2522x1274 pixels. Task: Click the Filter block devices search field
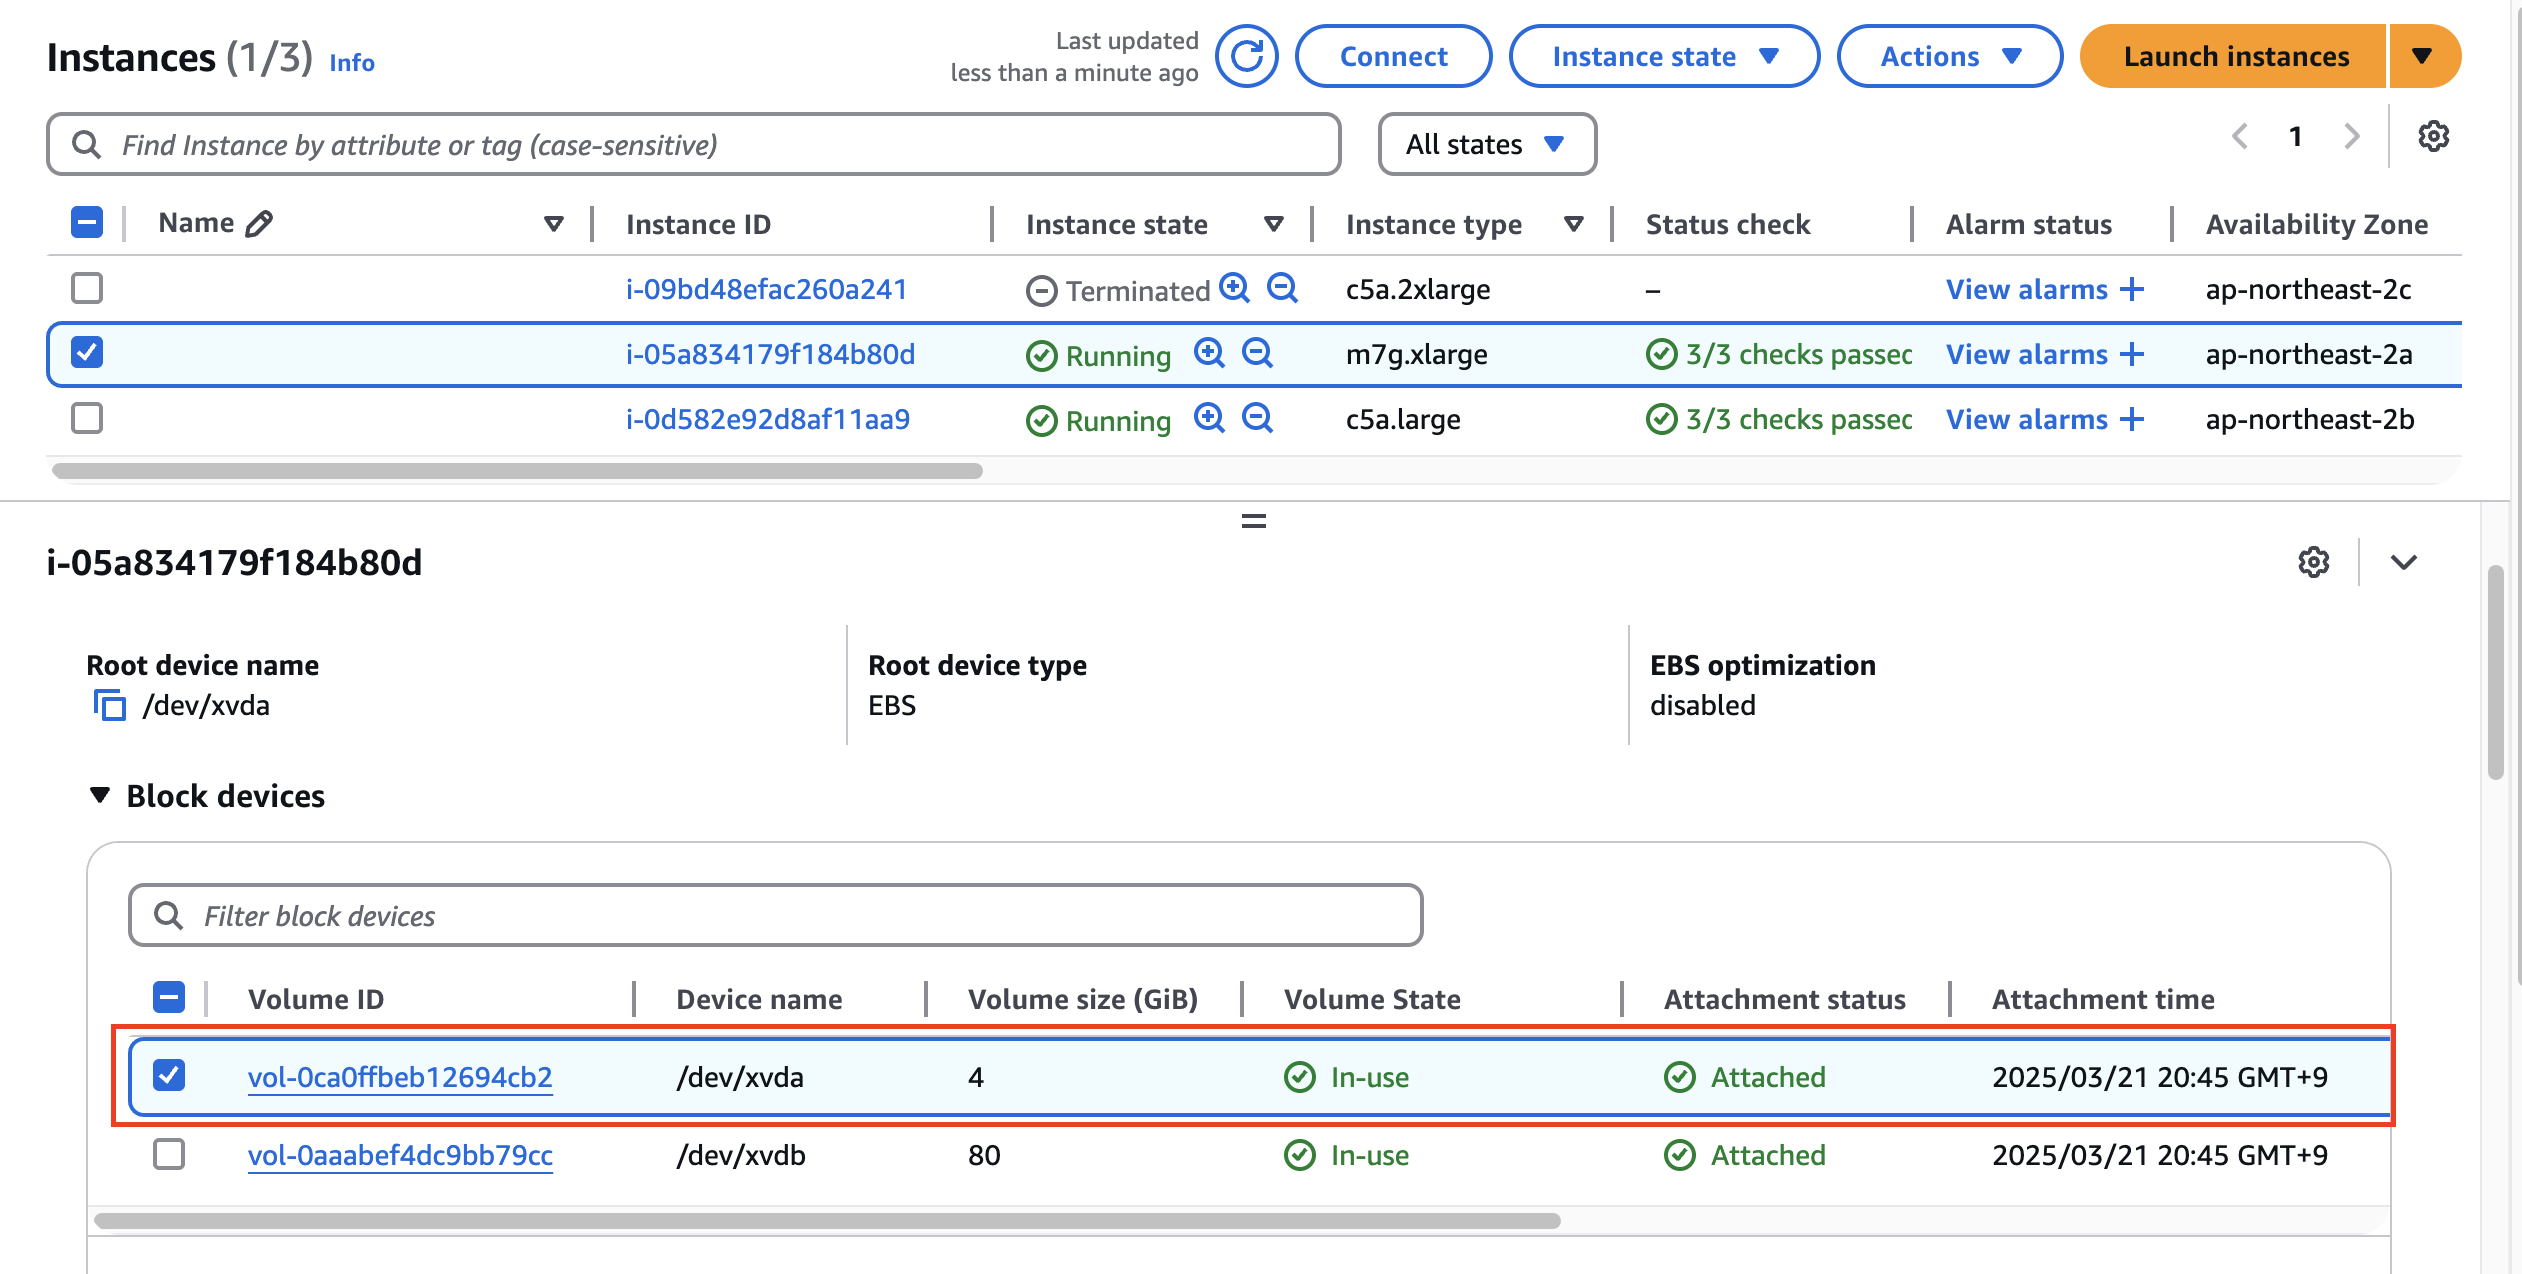pos(775,915)
